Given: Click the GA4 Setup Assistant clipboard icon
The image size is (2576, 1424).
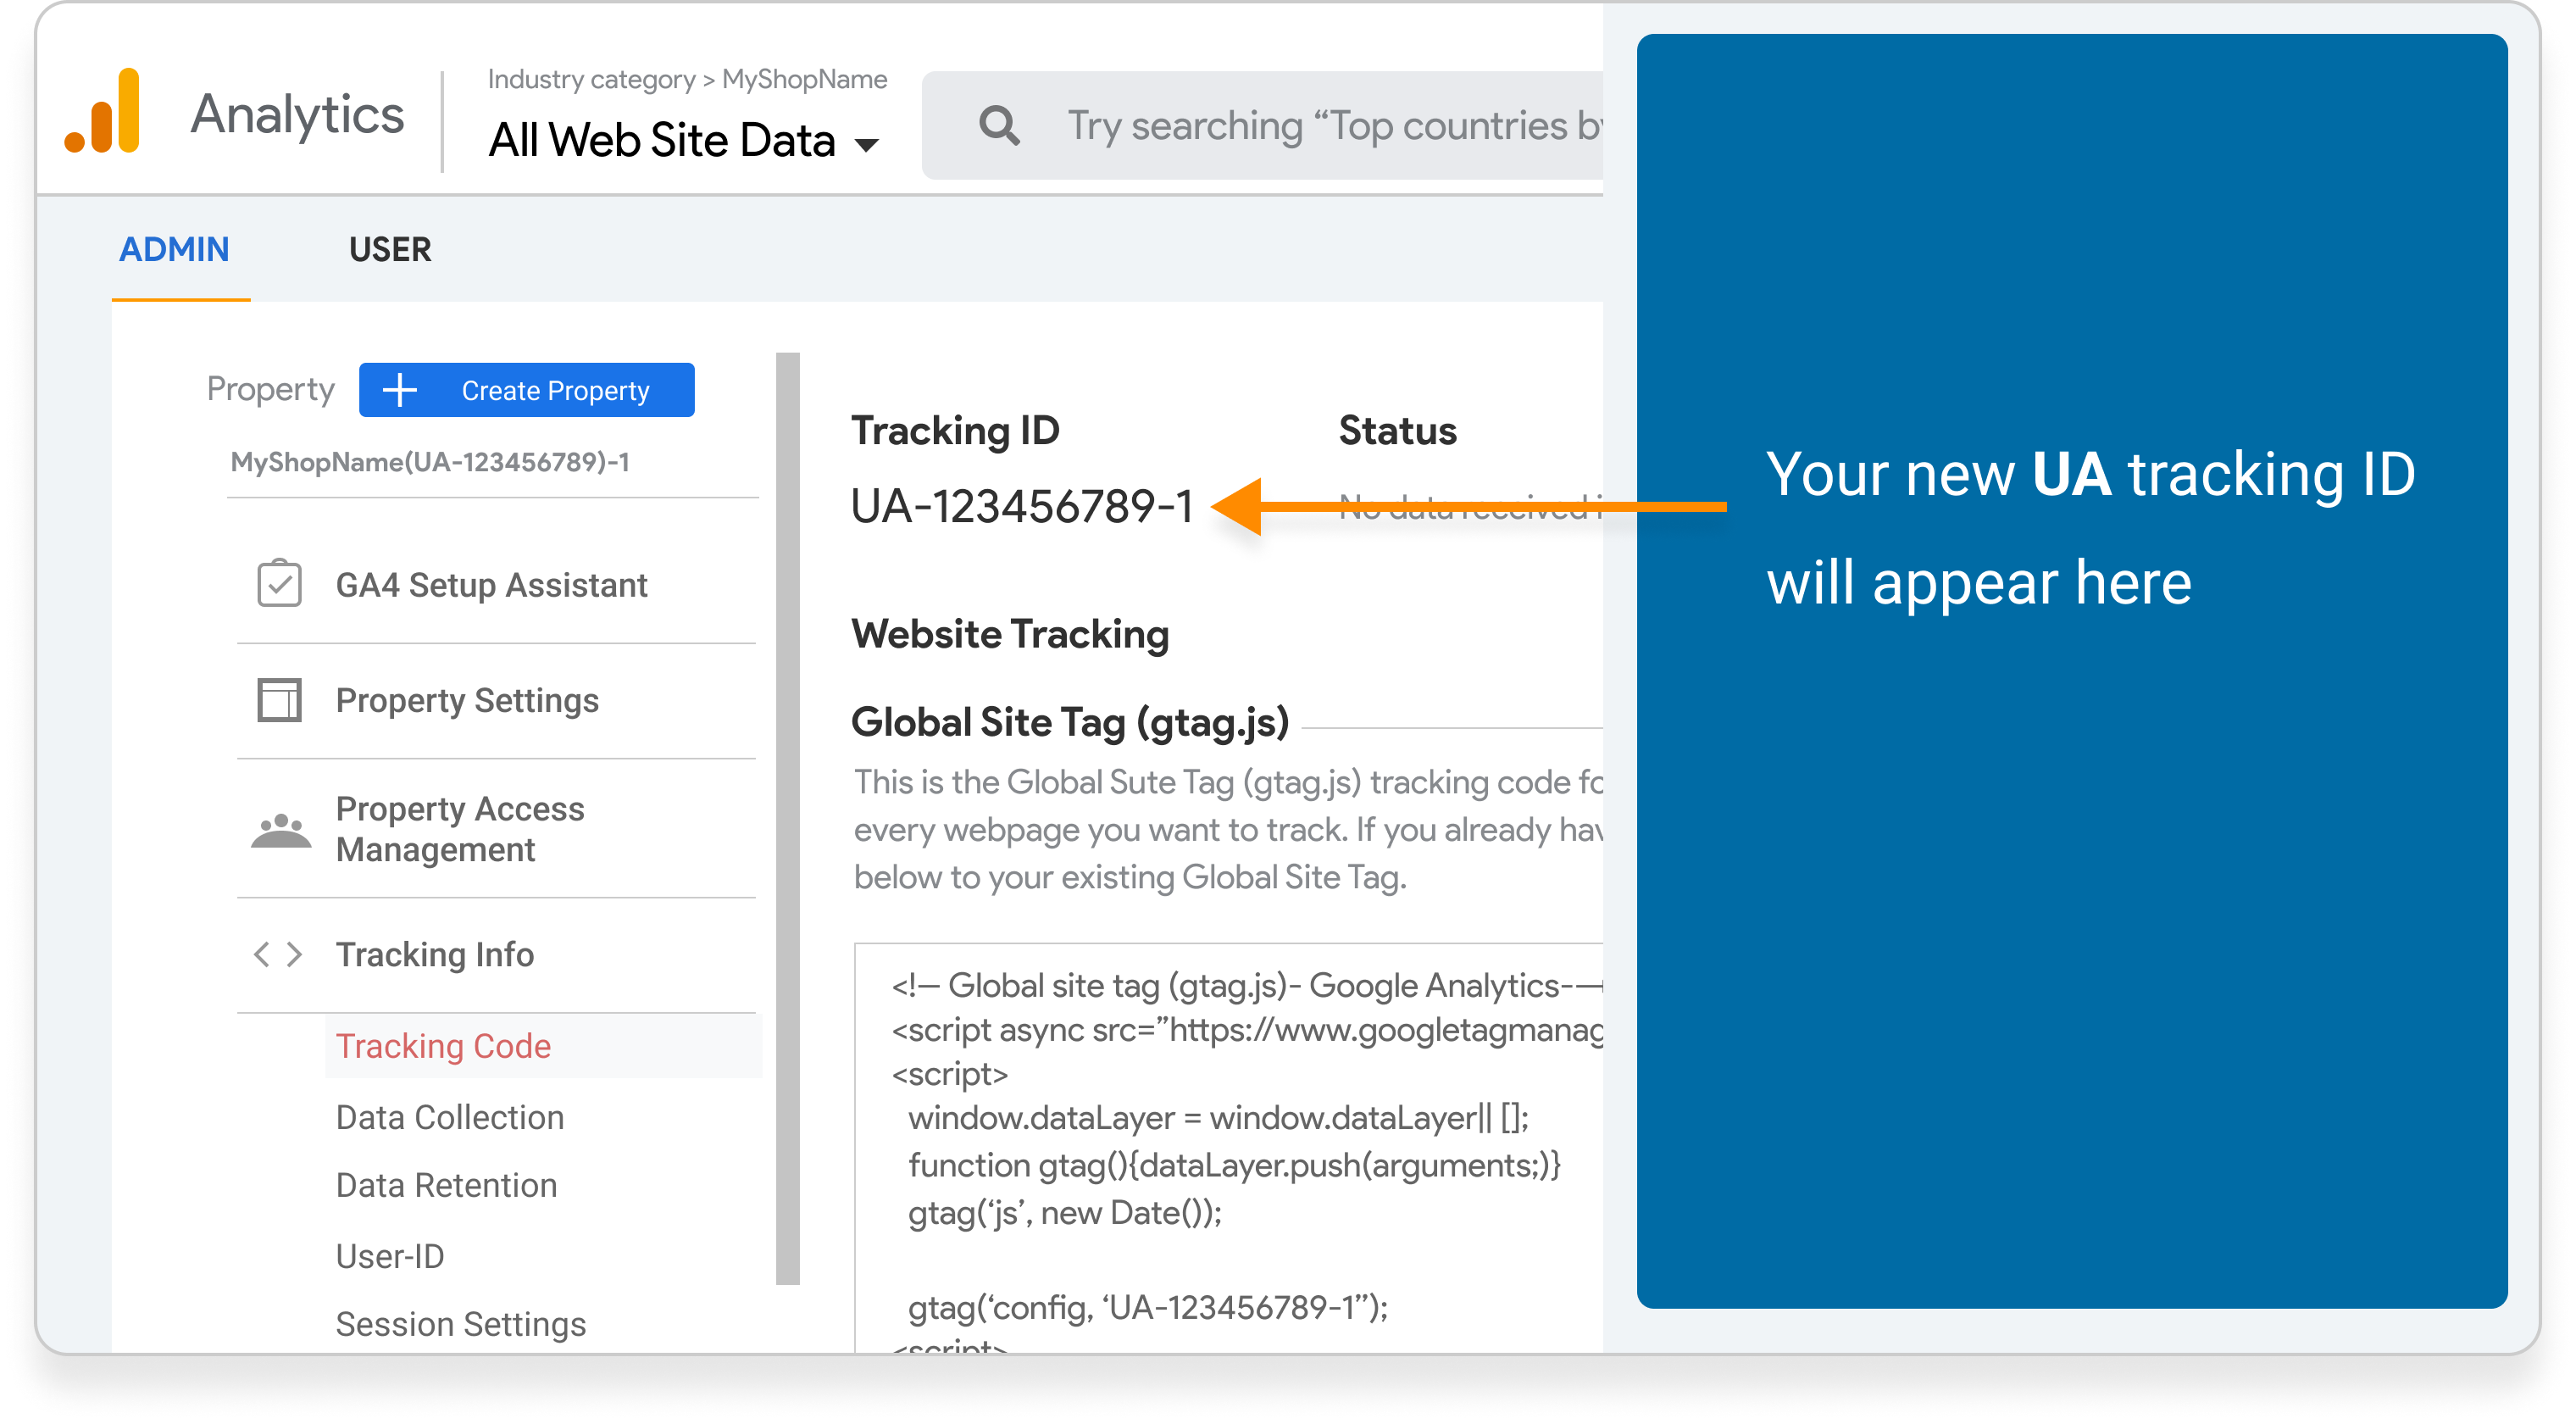Looking at the screenshot, I should (x=279, y=584).
